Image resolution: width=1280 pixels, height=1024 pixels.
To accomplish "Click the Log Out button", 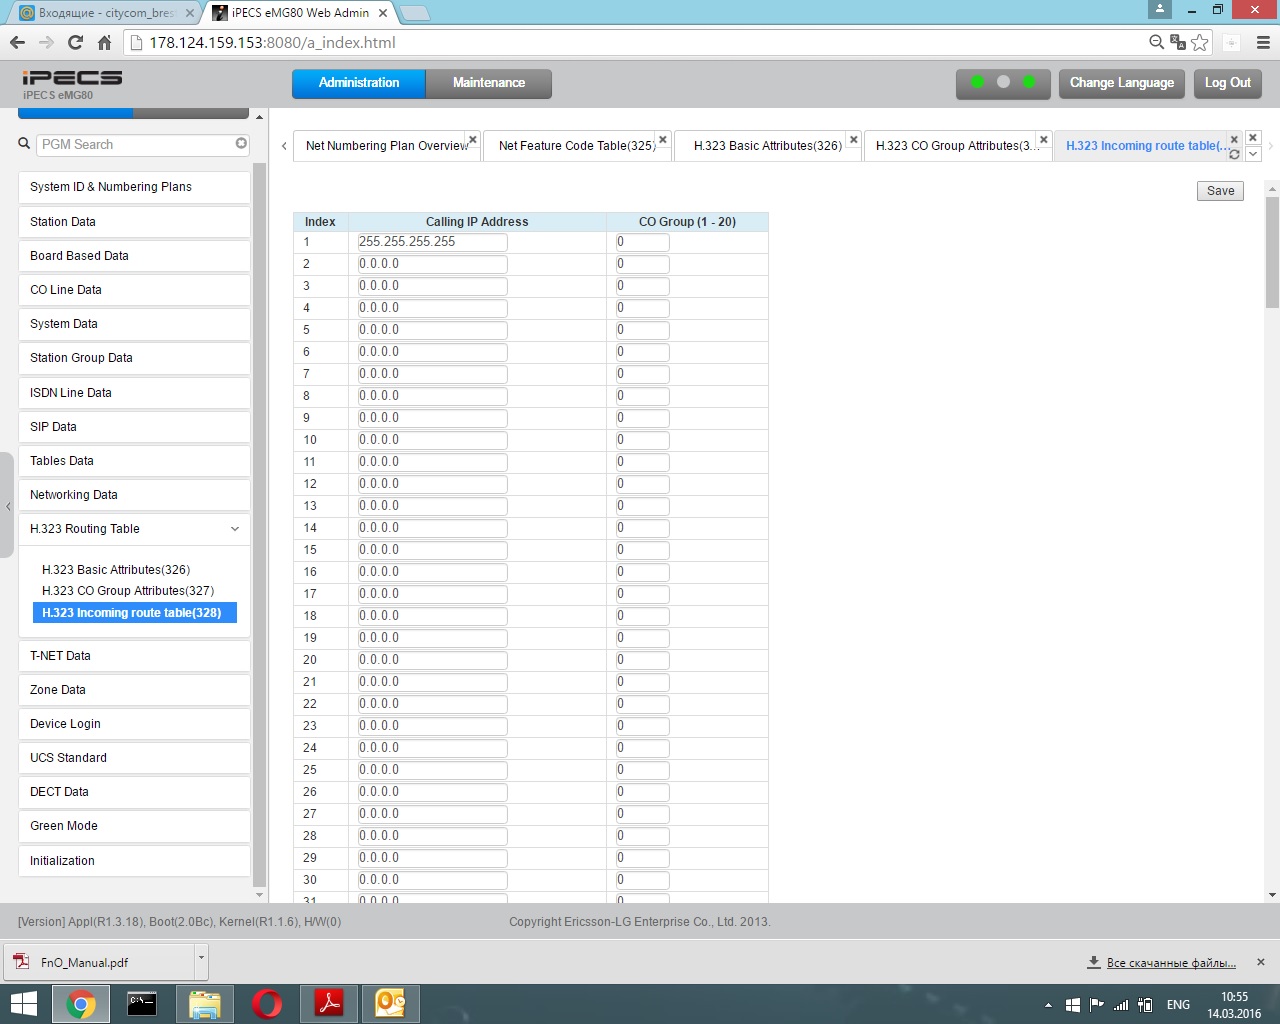I will click(1227, 83).
